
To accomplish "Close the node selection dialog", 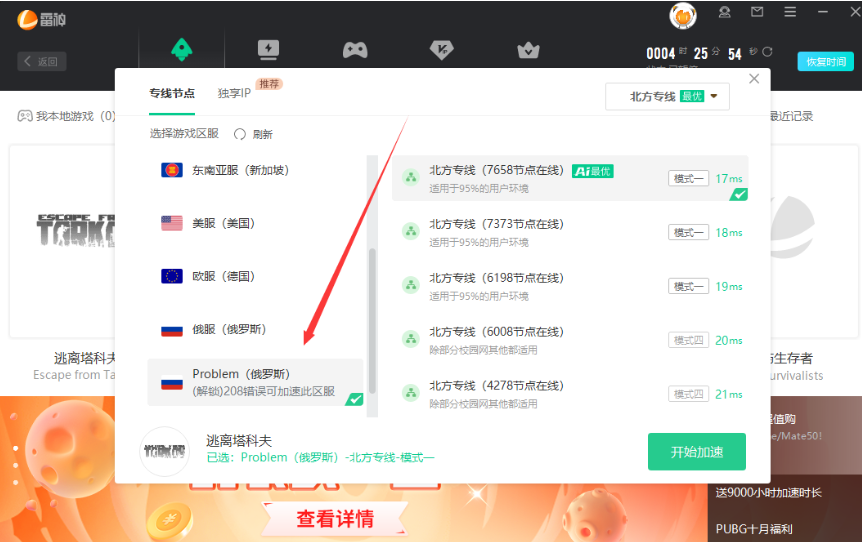I will point(754,79).
